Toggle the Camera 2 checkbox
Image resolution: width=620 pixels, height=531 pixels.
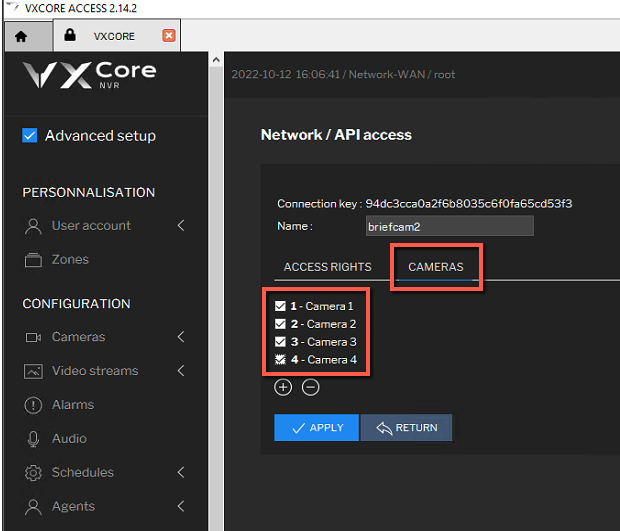[x=280, y=324]
